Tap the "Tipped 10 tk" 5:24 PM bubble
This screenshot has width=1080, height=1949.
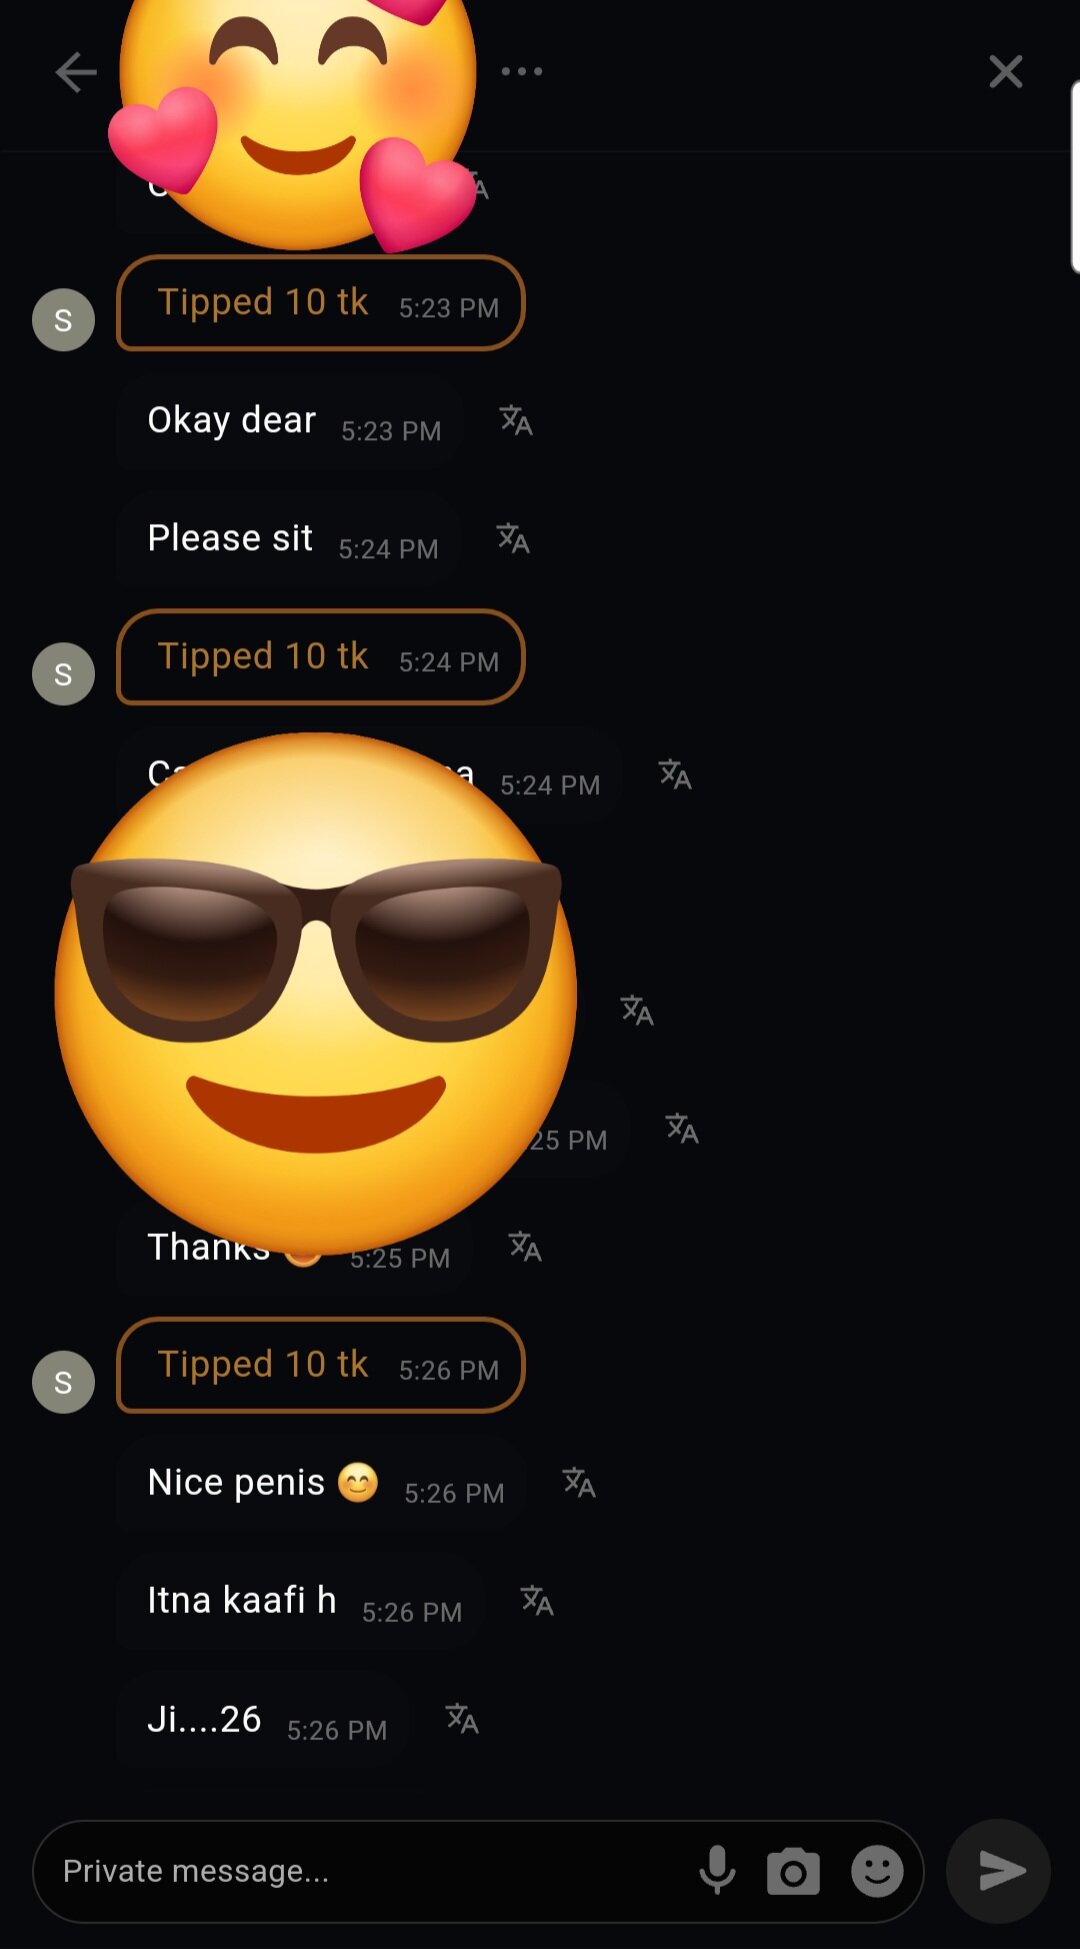pyautogui.click(x=320, y=657)
